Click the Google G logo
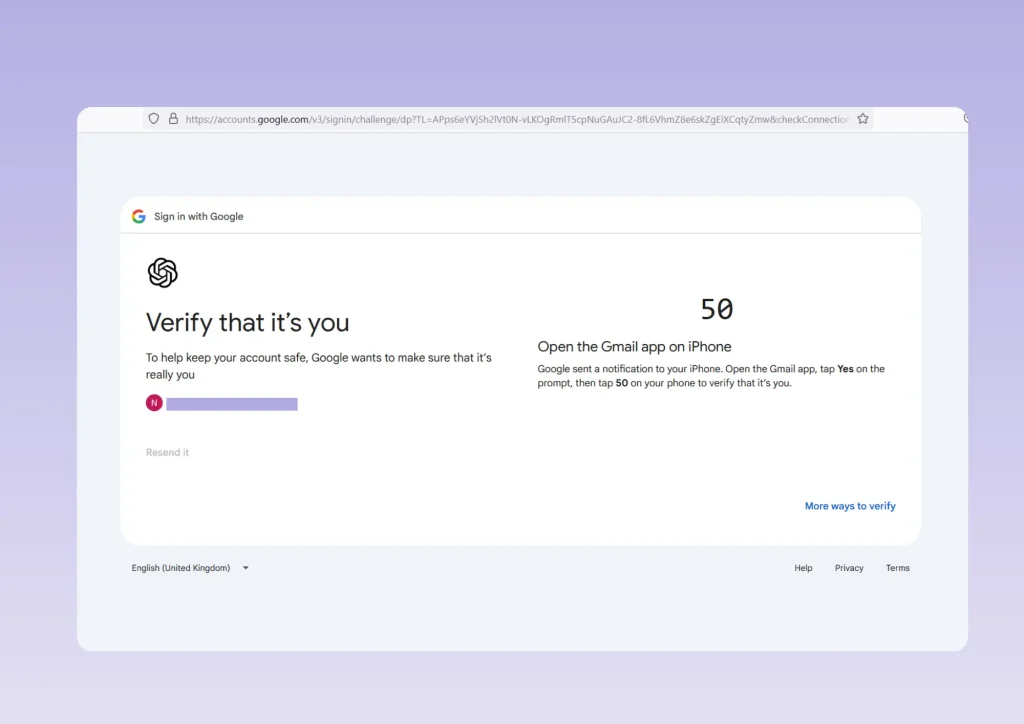The image size is (1024, 724). click(138, 216)
